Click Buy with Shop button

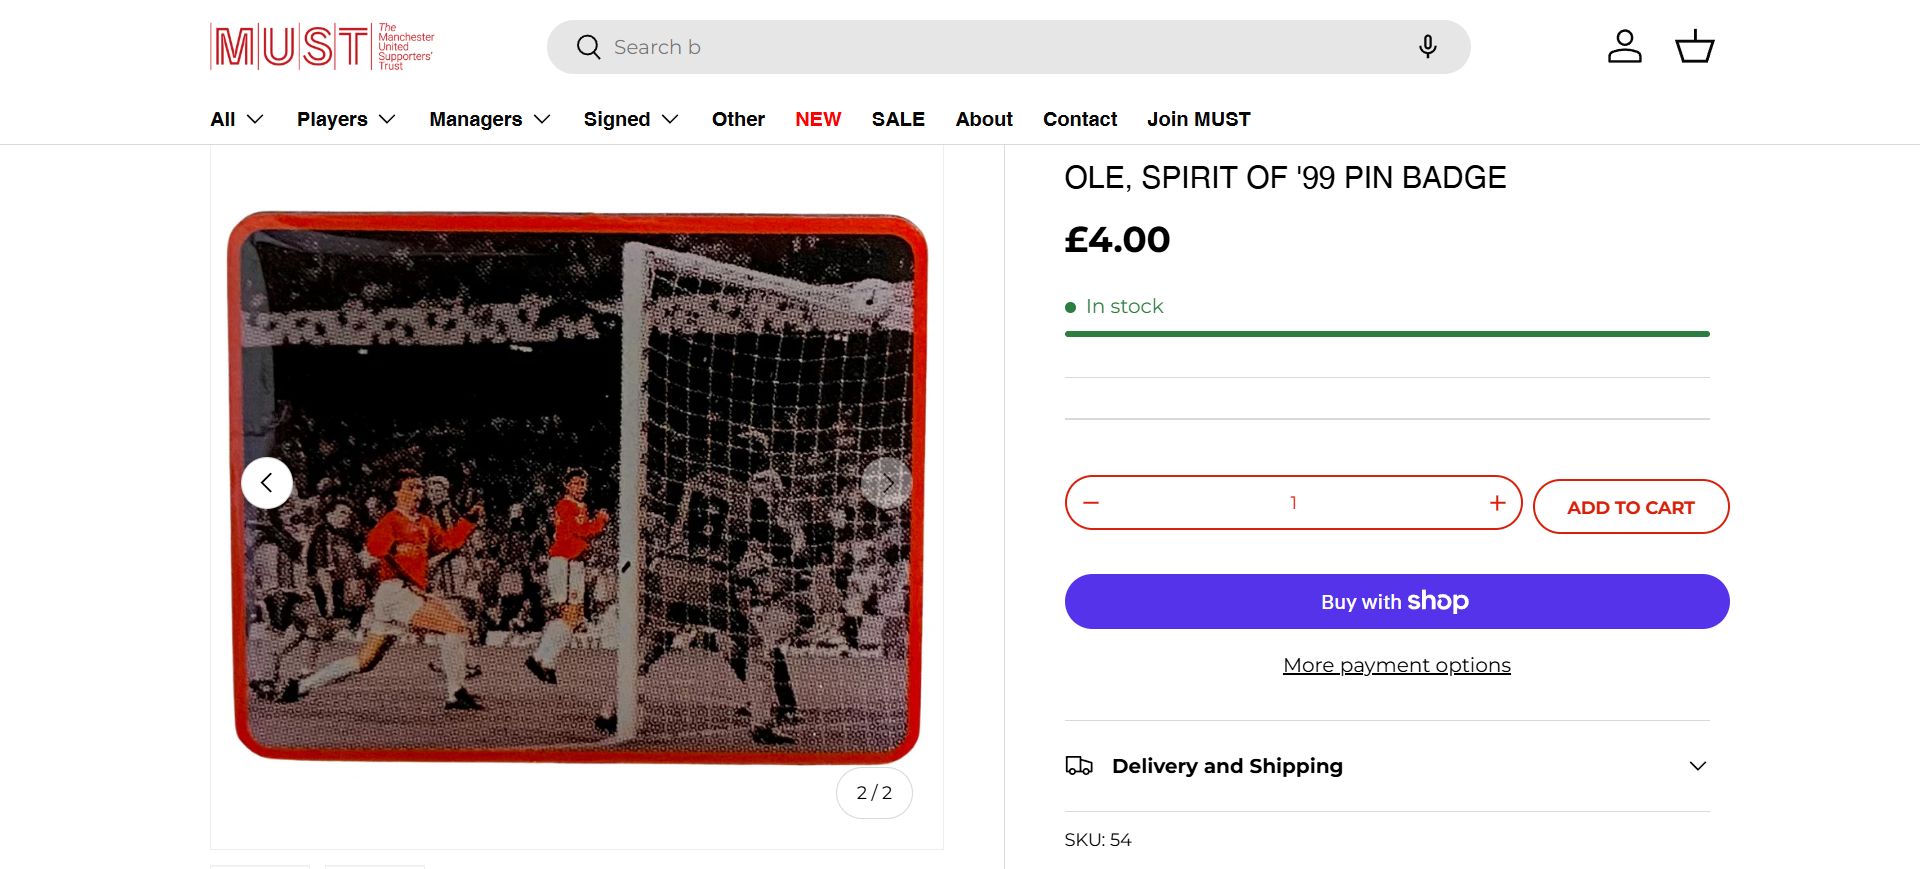pos(1396,601)
